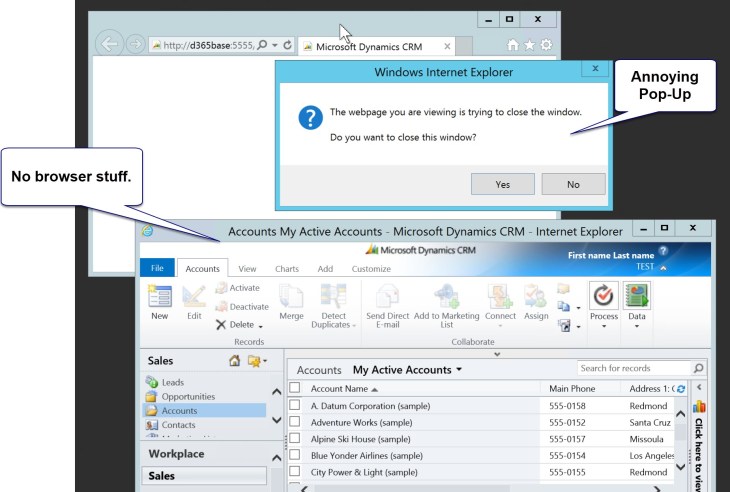Check the A. Datum Corporation row checkbox
Image resolution: width=730 pixels, height=492 pixels.
(x=295, y=405)
